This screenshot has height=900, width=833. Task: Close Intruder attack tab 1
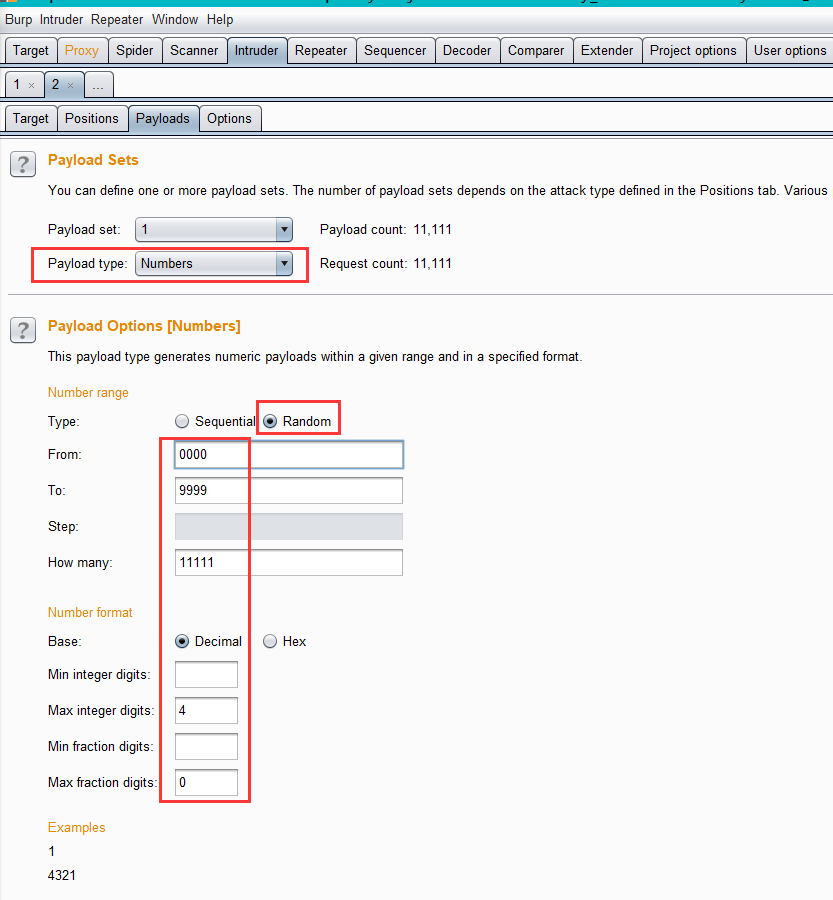32,86
